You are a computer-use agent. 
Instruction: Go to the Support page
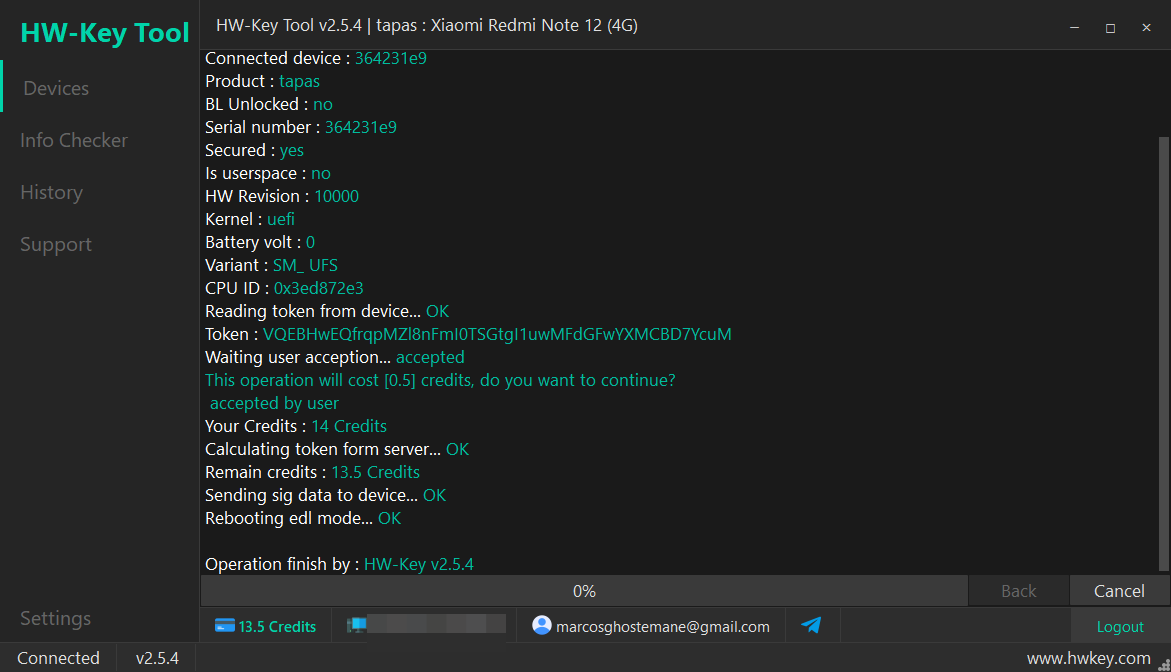56,244
